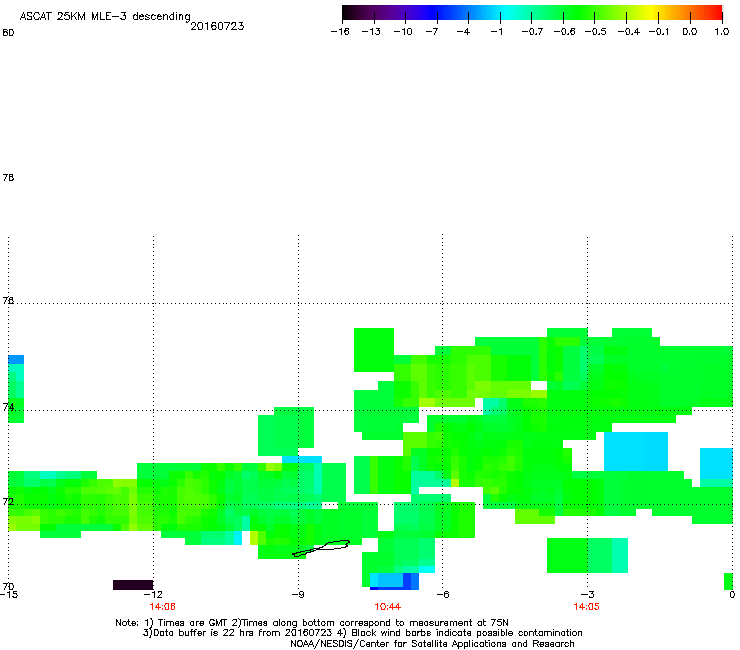
Task: Click the "-16" colorbar tick label
Action: tap(340, 32)
